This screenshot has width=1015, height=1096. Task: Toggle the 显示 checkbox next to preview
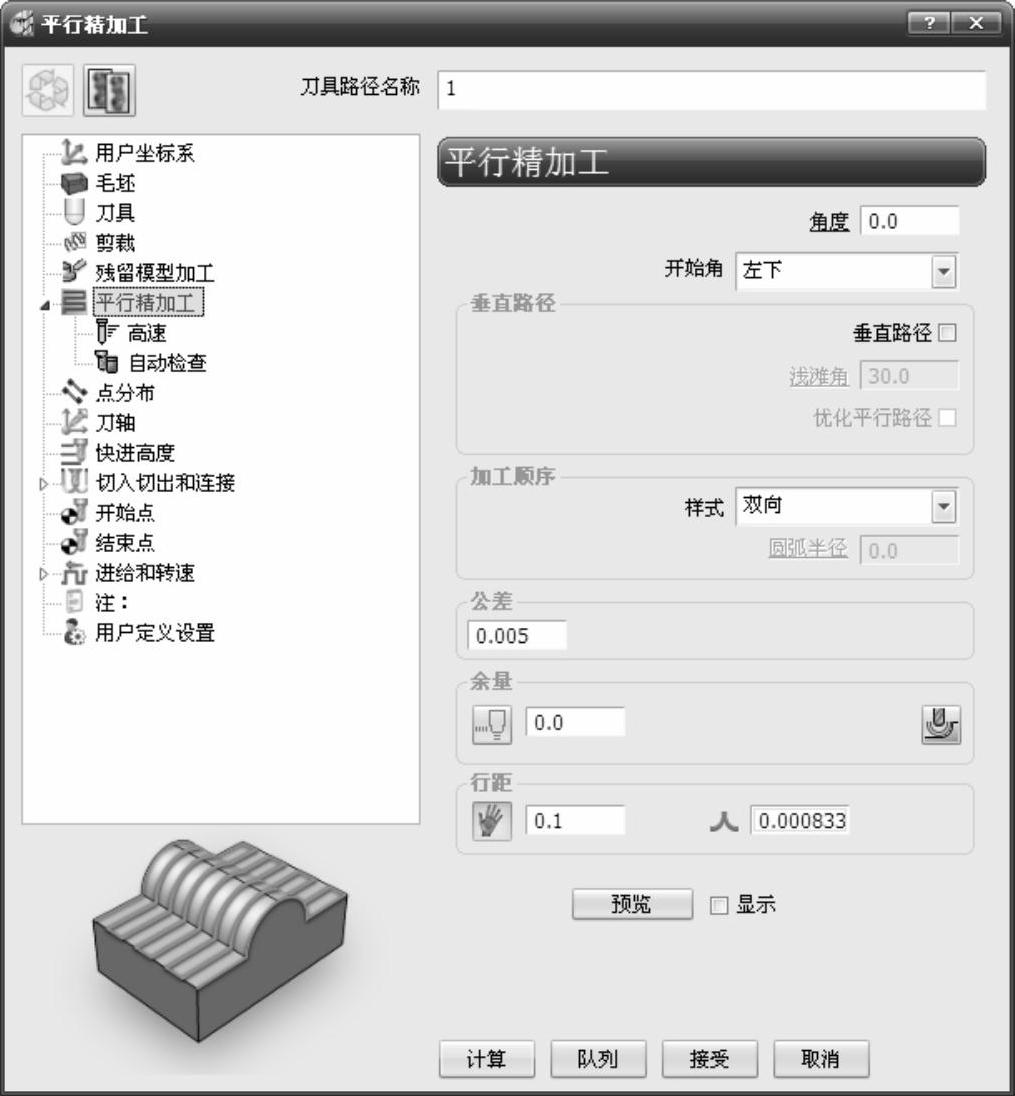point(719,905)
